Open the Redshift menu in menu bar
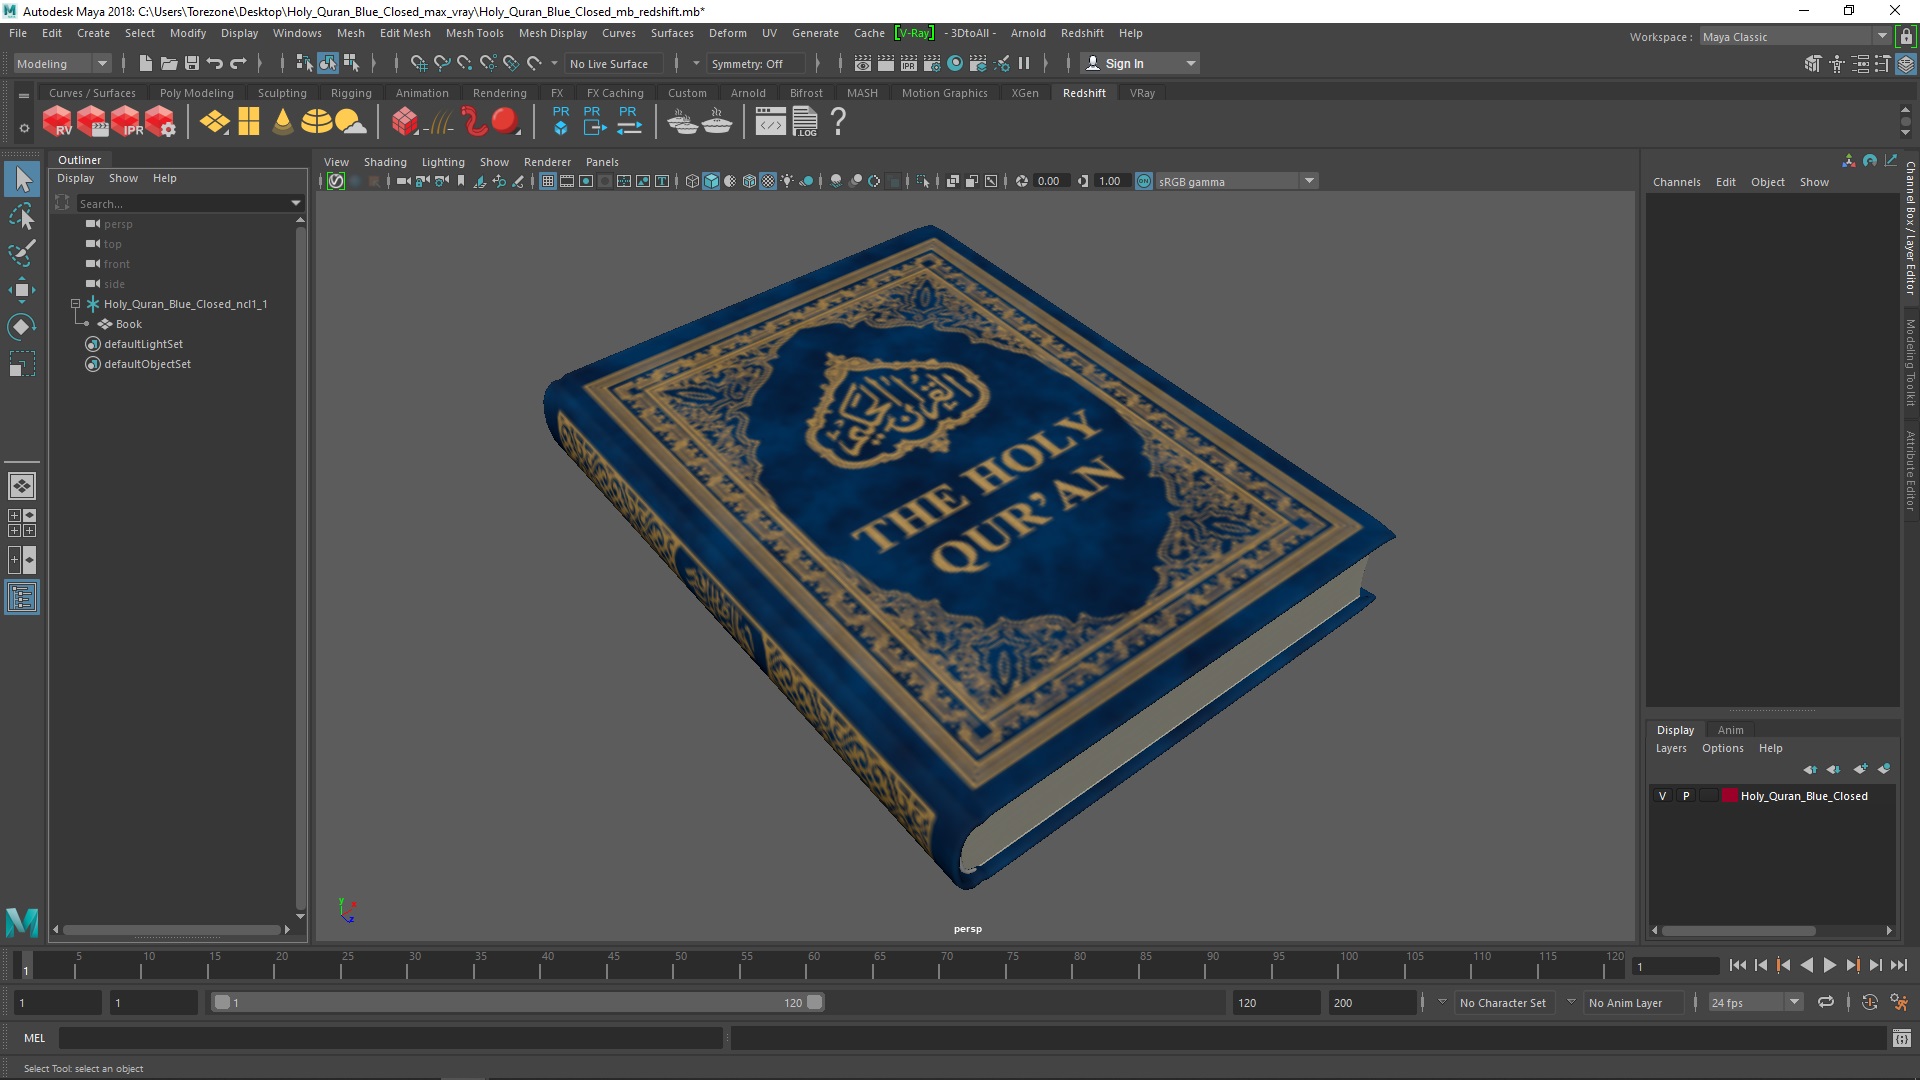Screen dimensions: 1920x1080 click(1082, 33)
